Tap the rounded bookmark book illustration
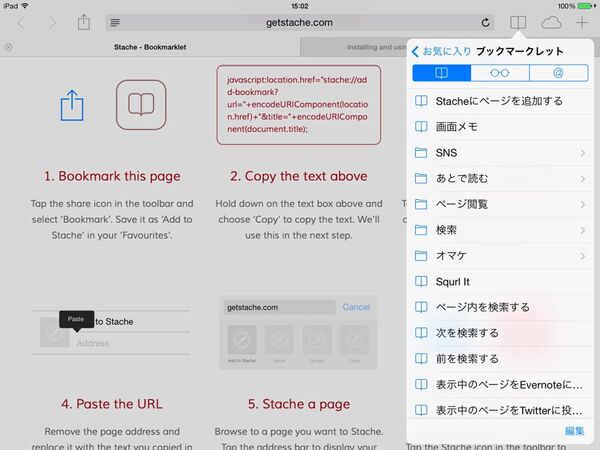This screenshot has width=600, height=450. tap(141, 105)
